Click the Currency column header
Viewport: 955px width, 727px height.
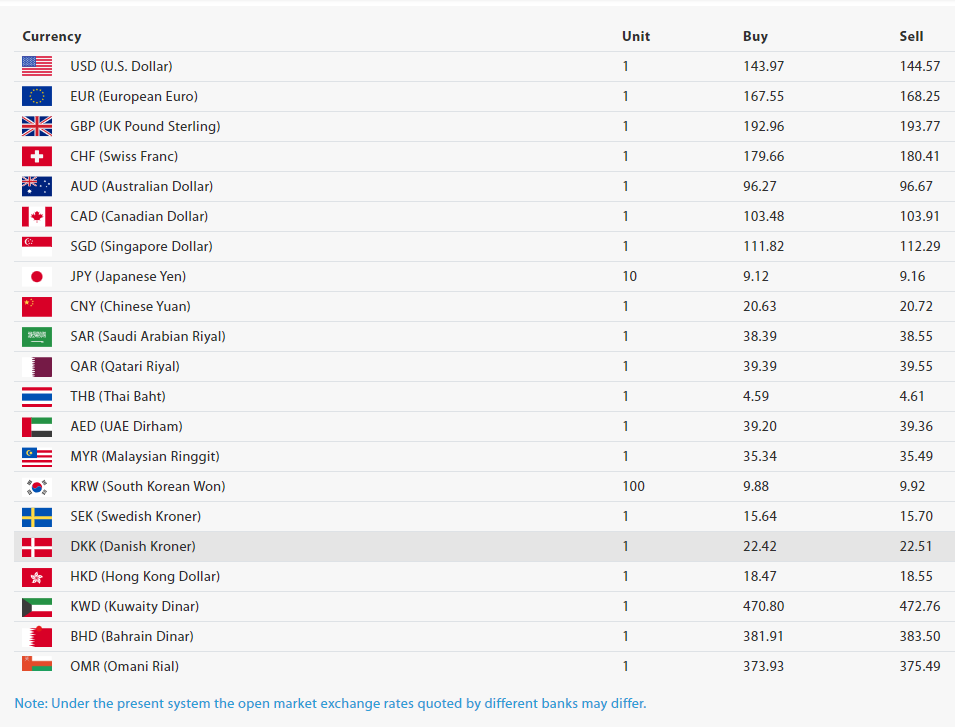tap(52, 36)
